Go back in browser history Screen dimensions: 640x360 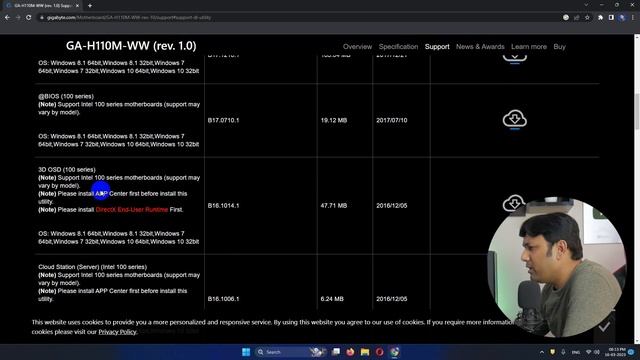7,18
